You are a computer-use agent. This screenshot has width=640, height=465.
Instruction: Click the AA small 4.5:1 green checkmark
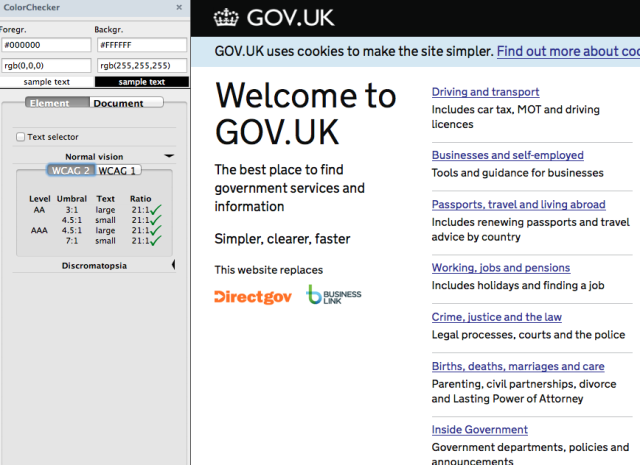coord(156,220)
